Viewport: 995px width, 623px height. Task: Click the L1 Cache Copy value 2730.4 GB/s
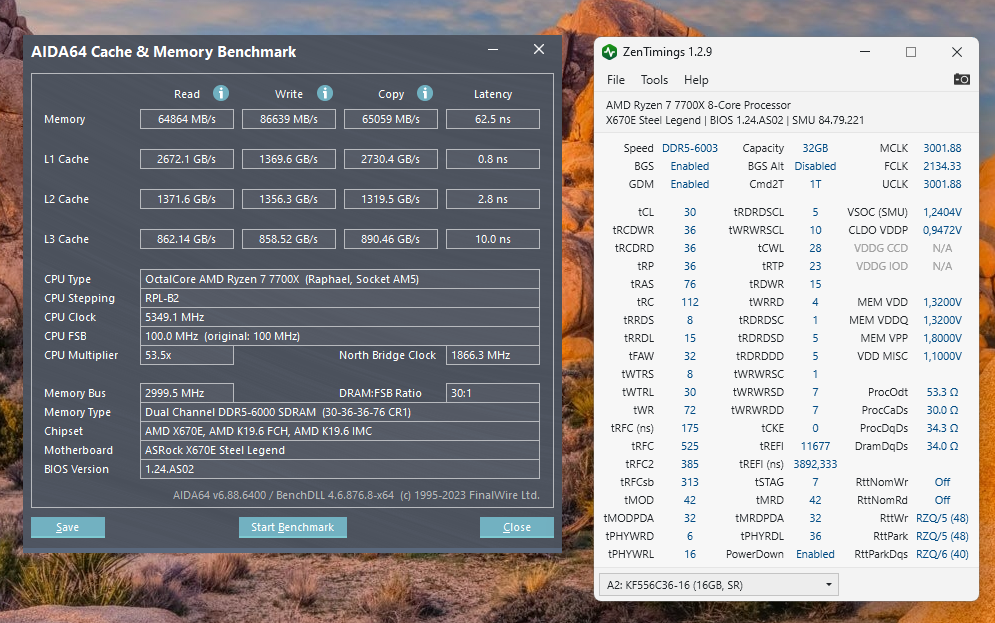pyautogui.click(x=391, y=159)
